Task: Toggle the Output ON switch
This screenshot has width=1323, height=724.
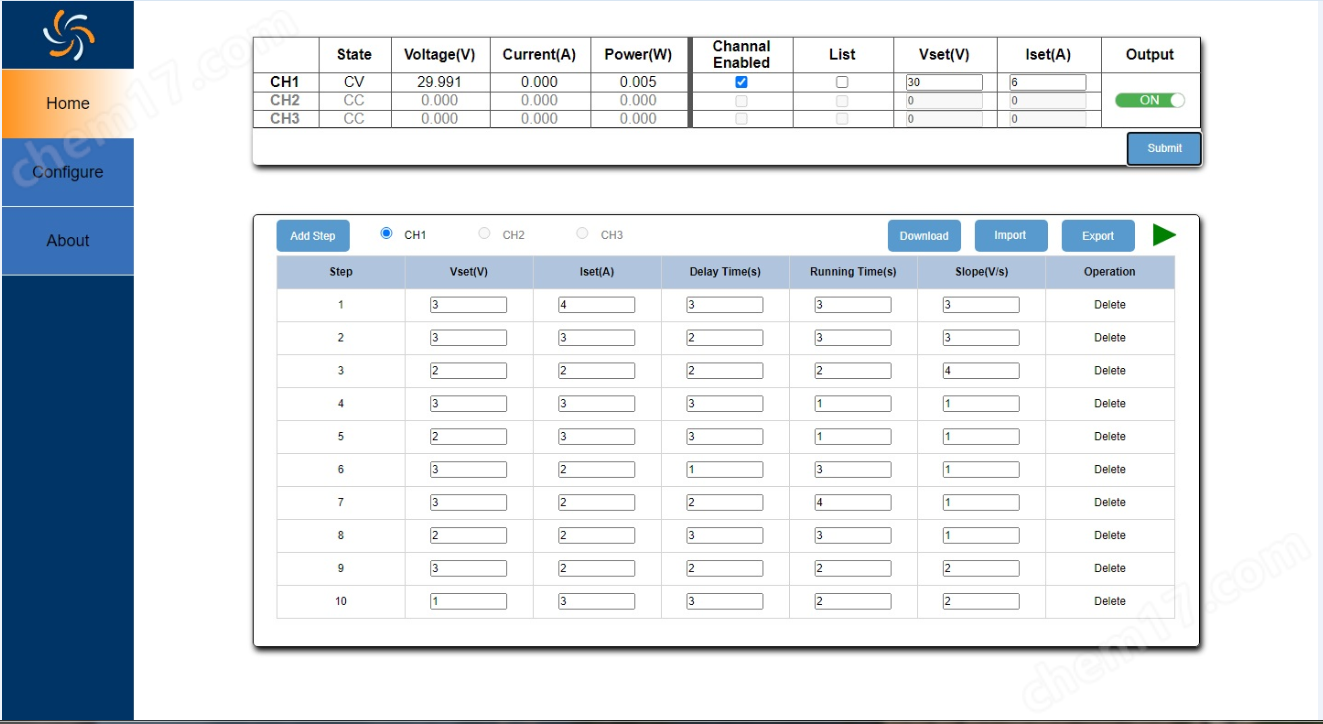Action: point(1150,100)
